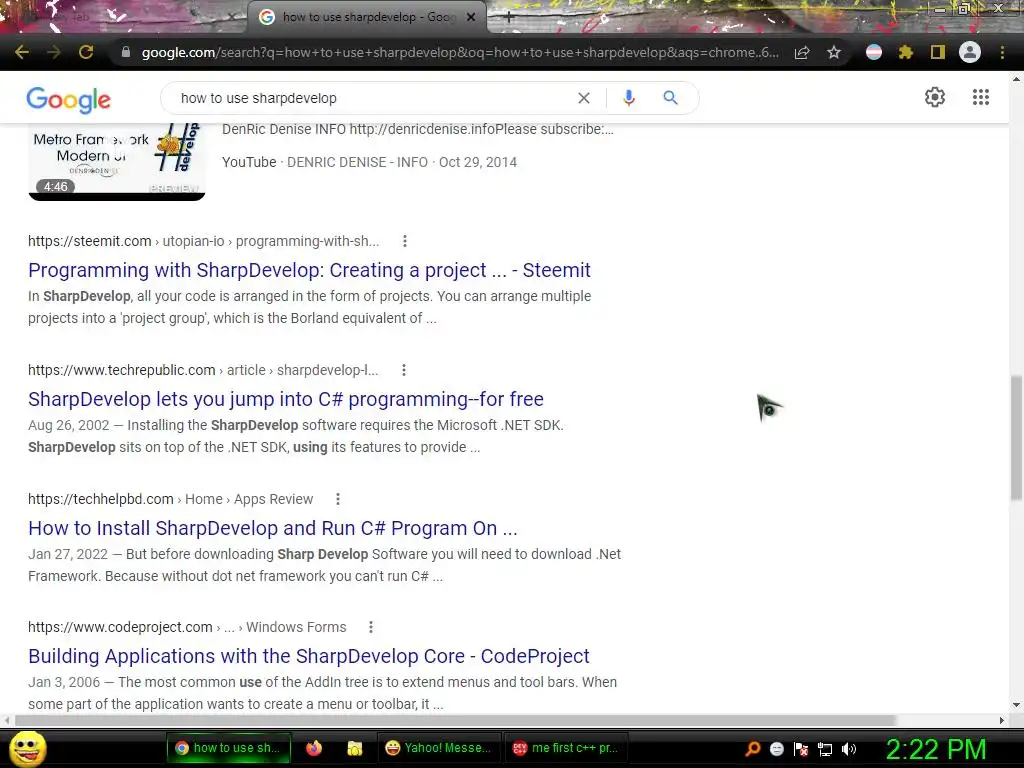Open the Google apps grid
This screenshot has height=768, width=1024.
click(981, 97)
